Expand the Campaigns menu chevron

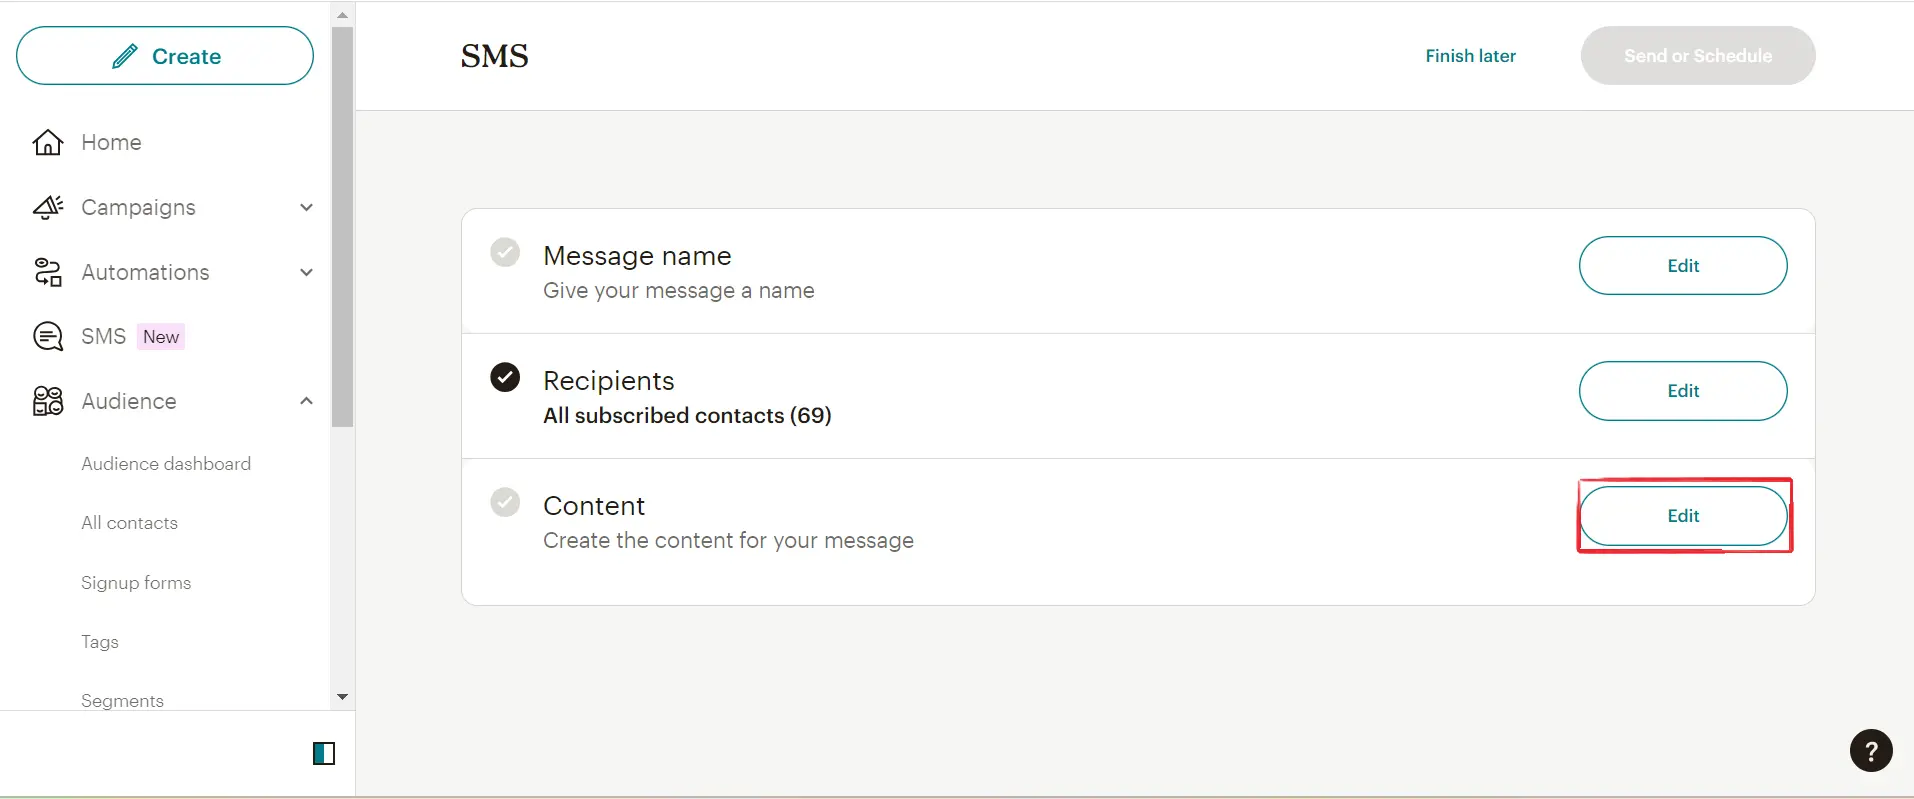(x=307, y=207)
